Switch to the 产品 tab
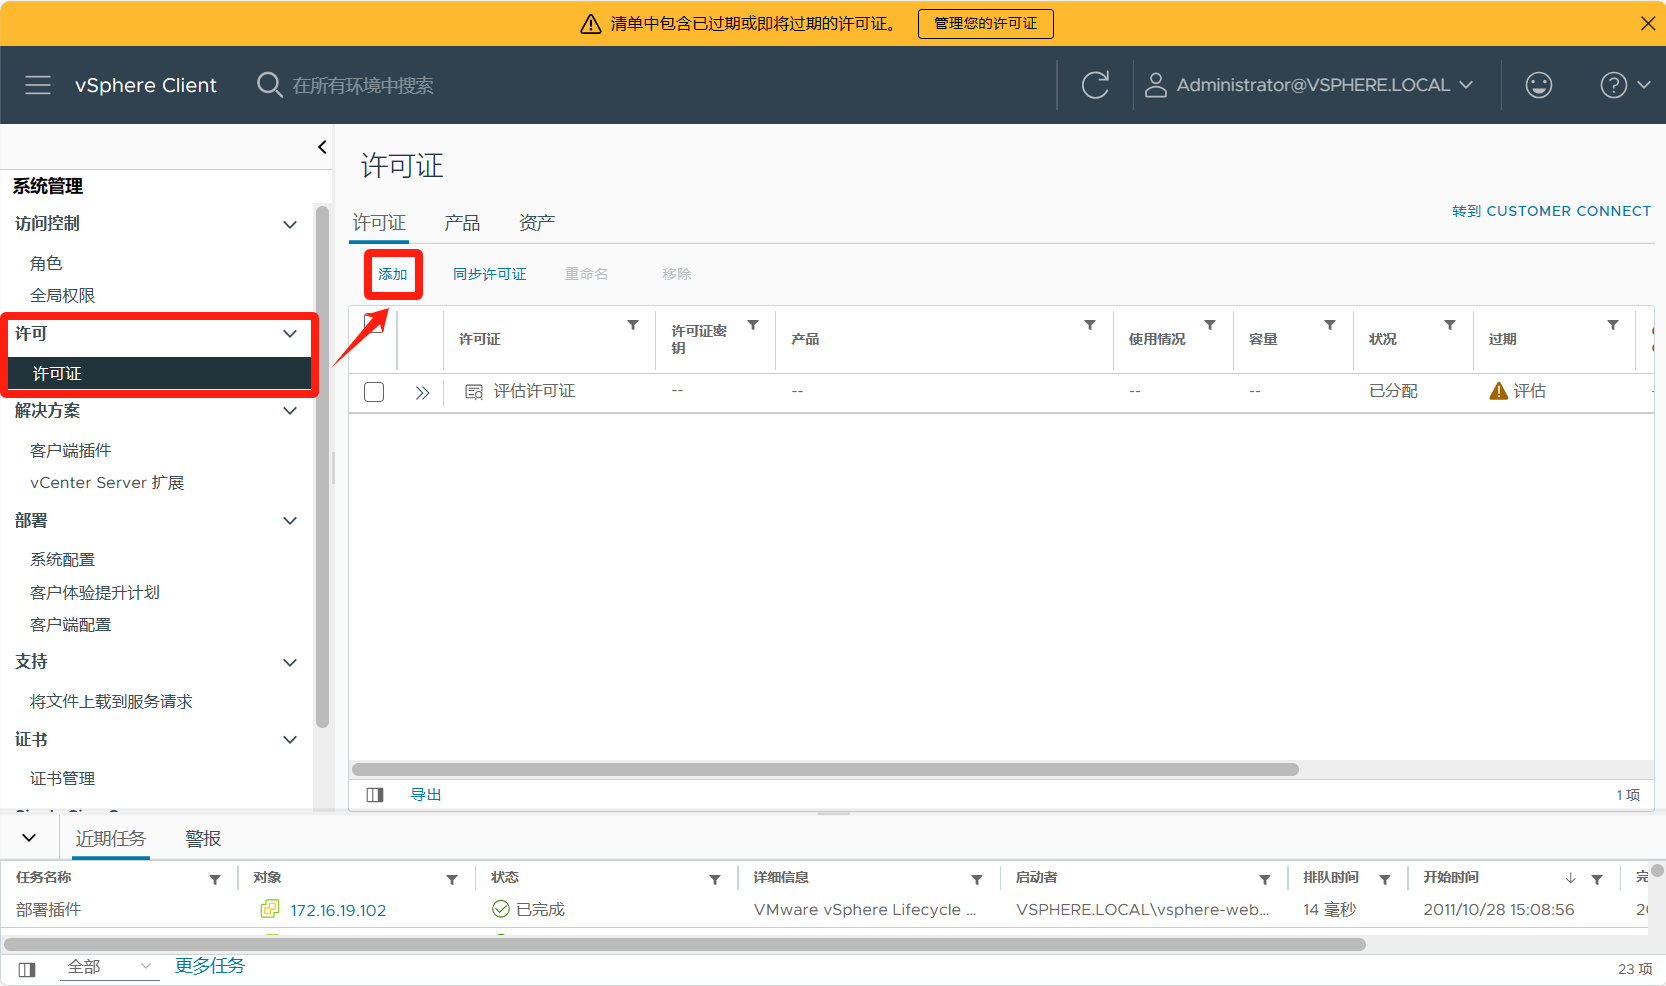The height and width of the screenshot is (986, 1666). click(x=462, y=223)
